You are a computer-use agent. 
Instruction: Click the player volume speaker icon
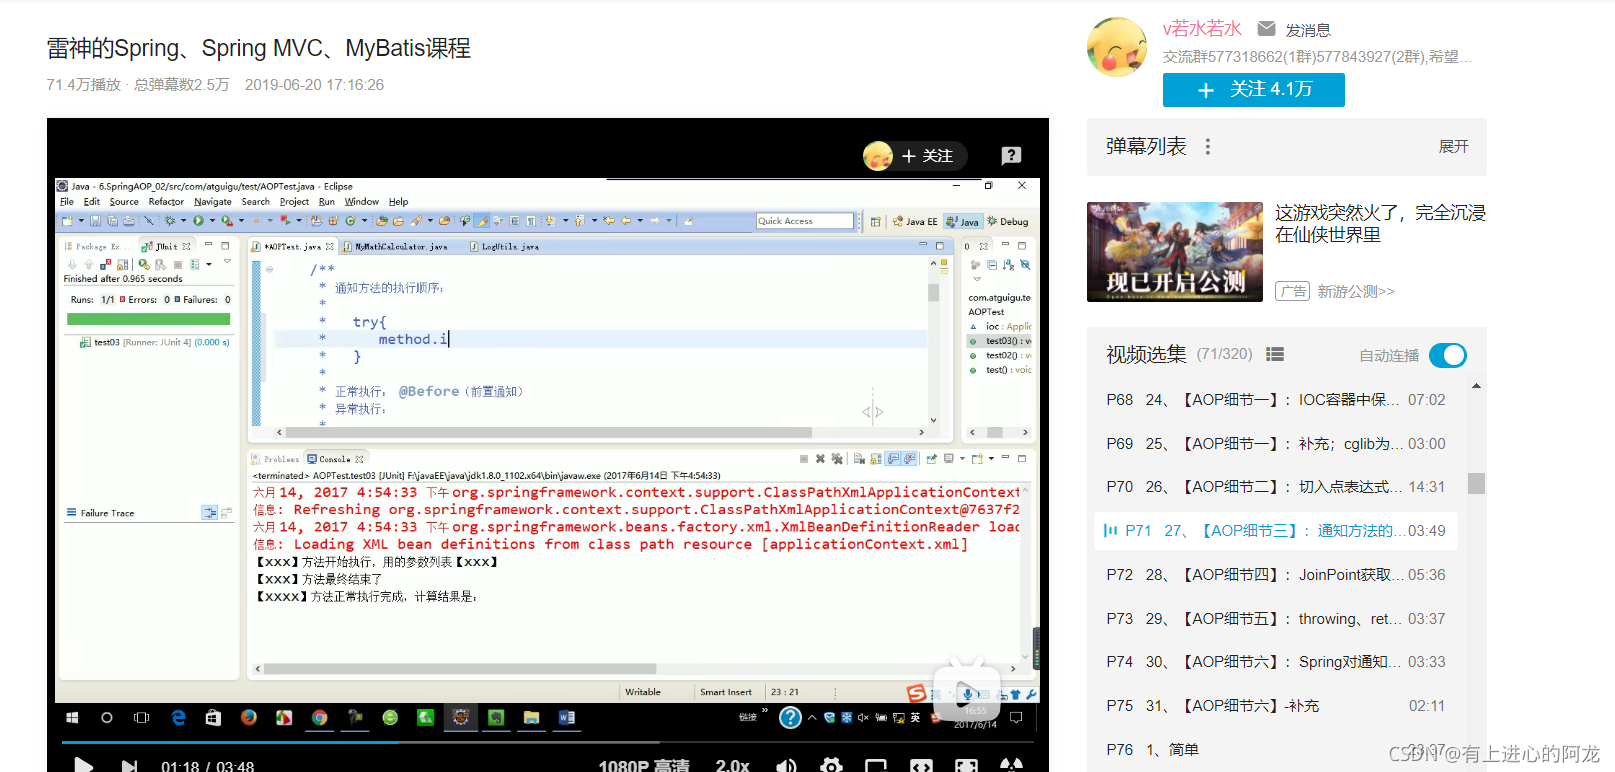pos(787,766)
